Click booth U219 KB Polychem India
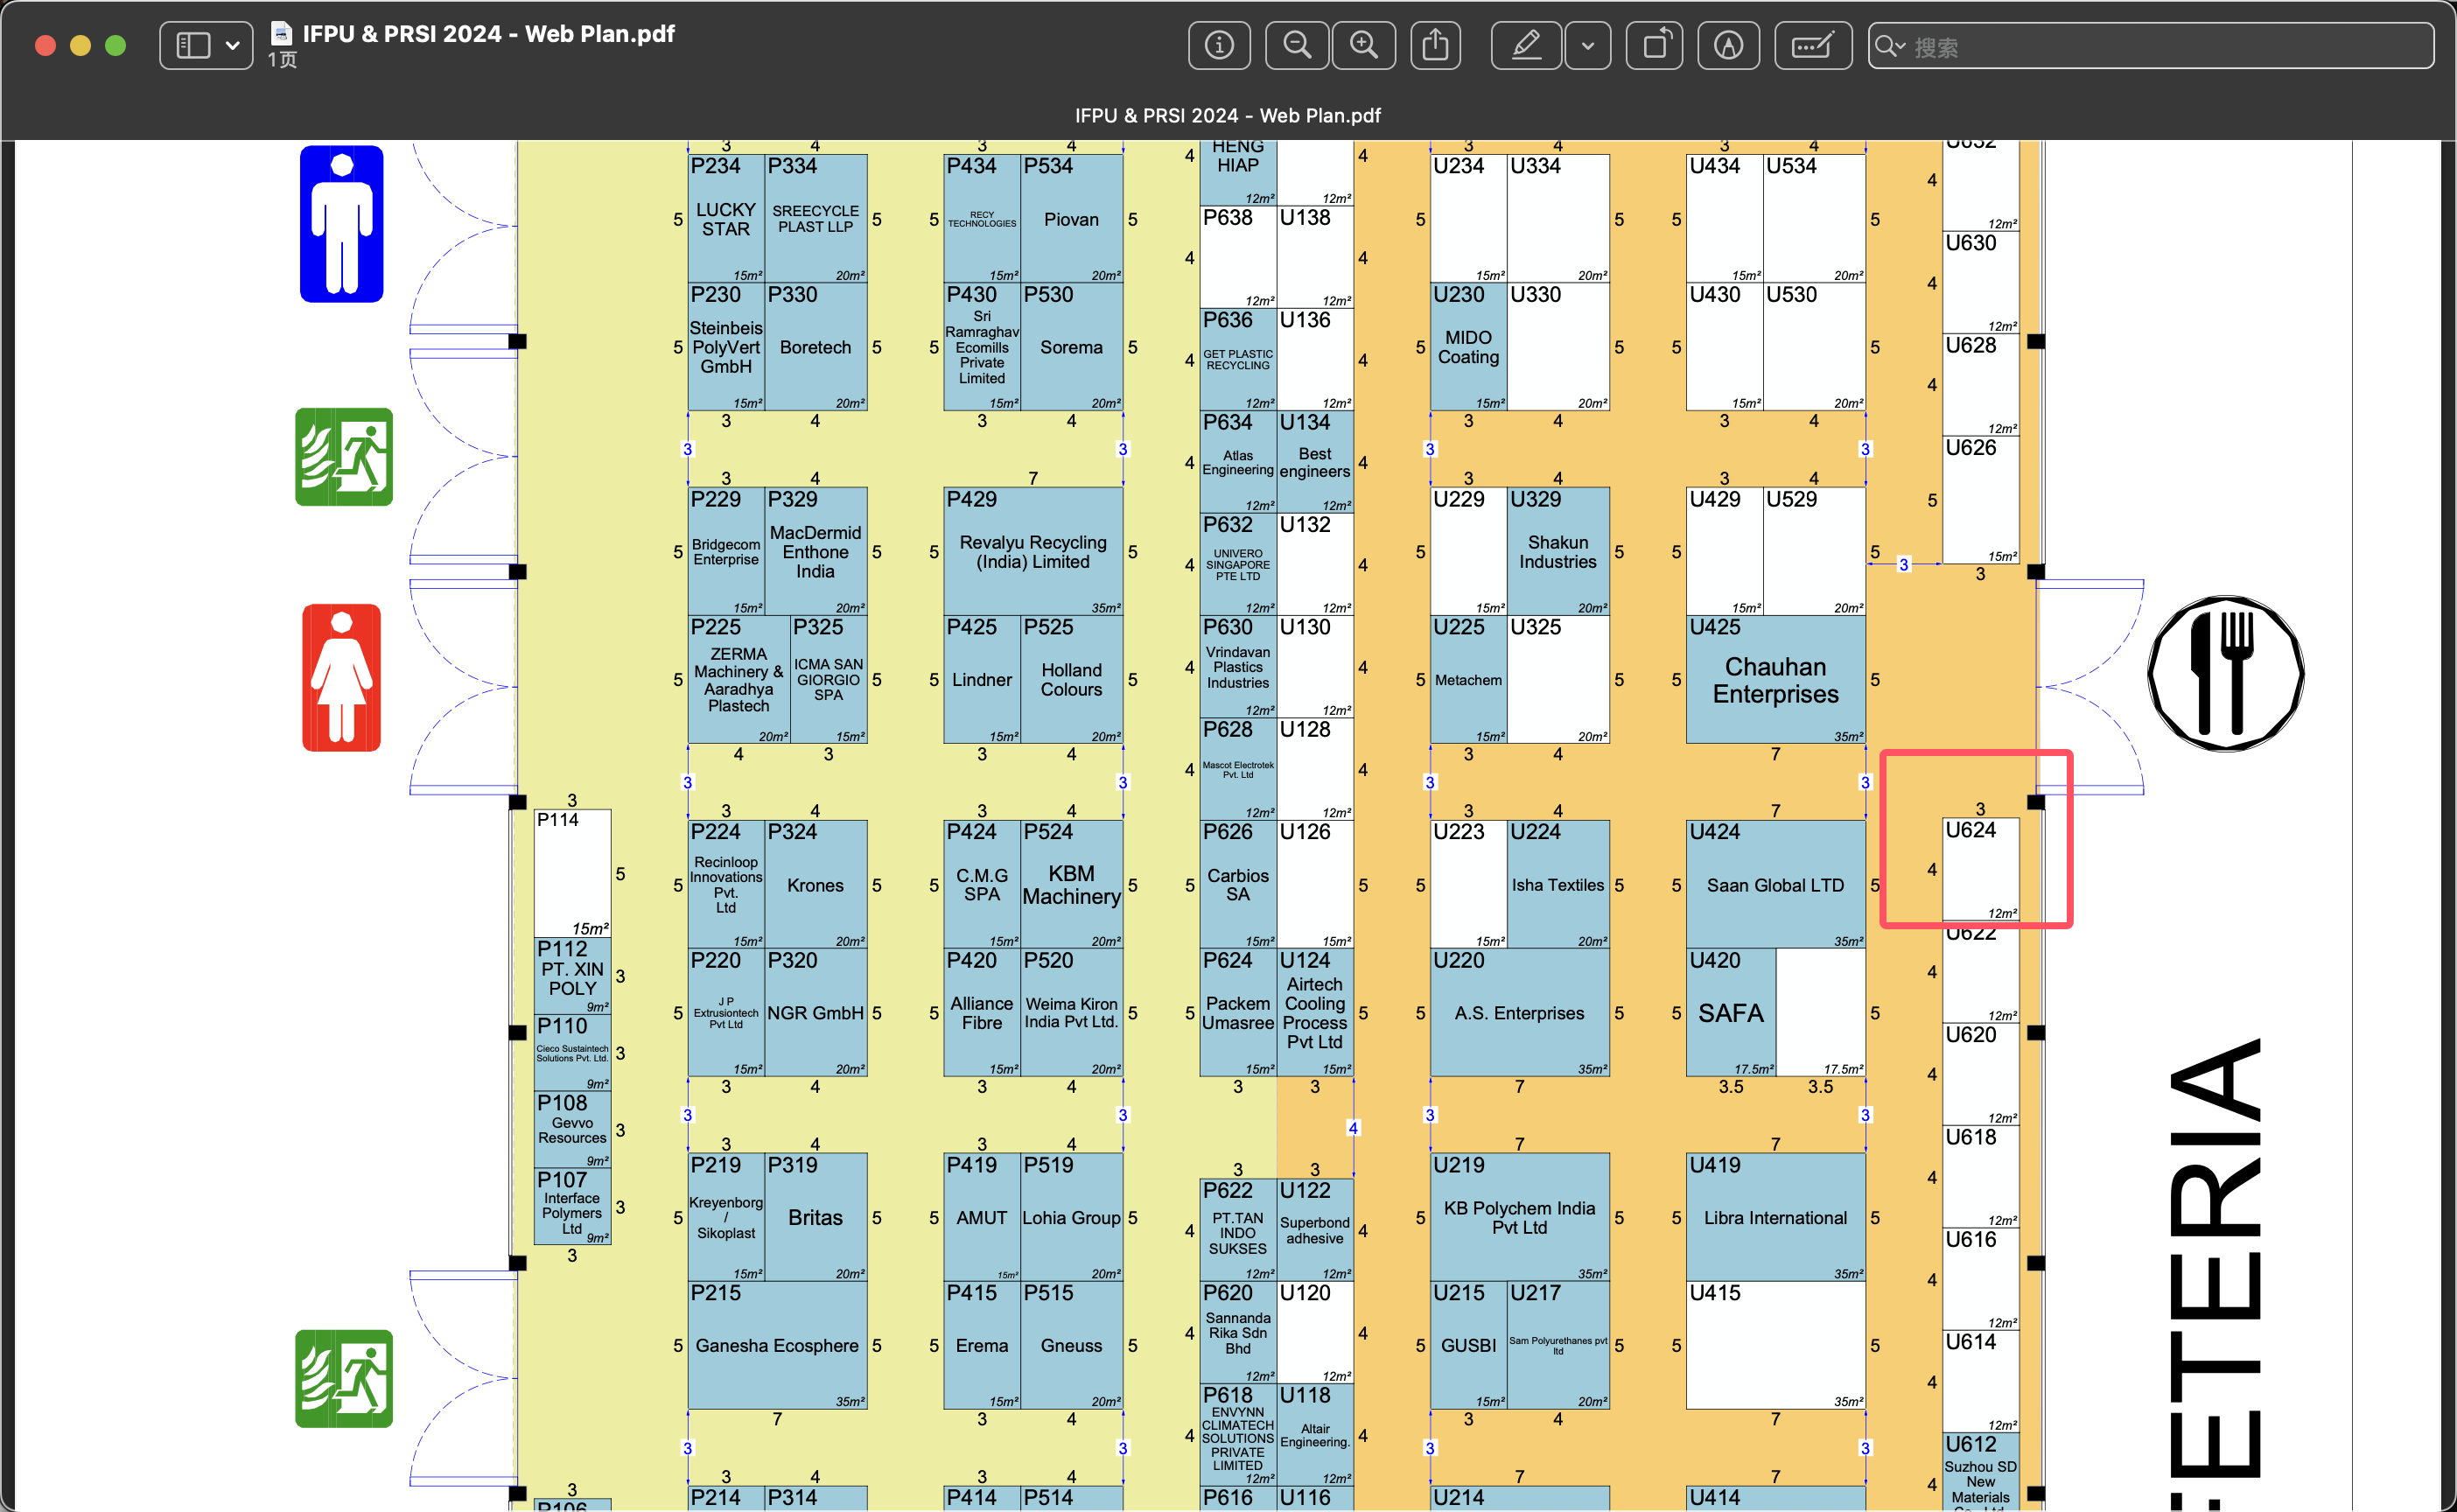The image size is (2457, 1512). click(x=1520, y=1217)
